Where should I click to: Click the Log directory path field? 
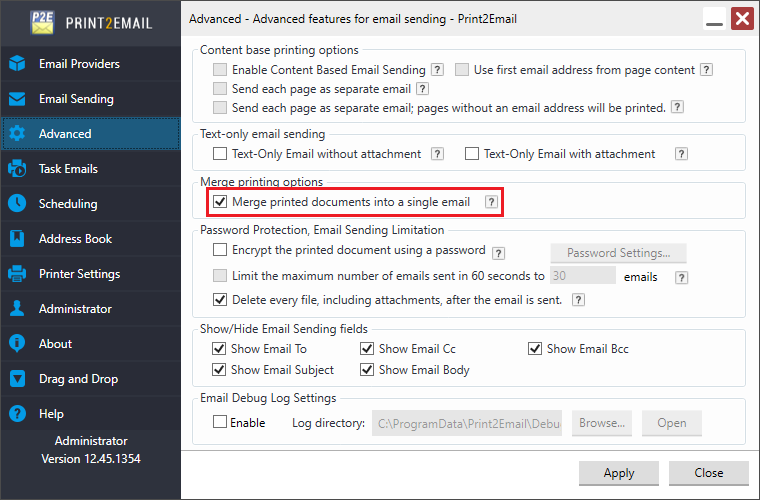pyautogui.click(x=467, y=423)
